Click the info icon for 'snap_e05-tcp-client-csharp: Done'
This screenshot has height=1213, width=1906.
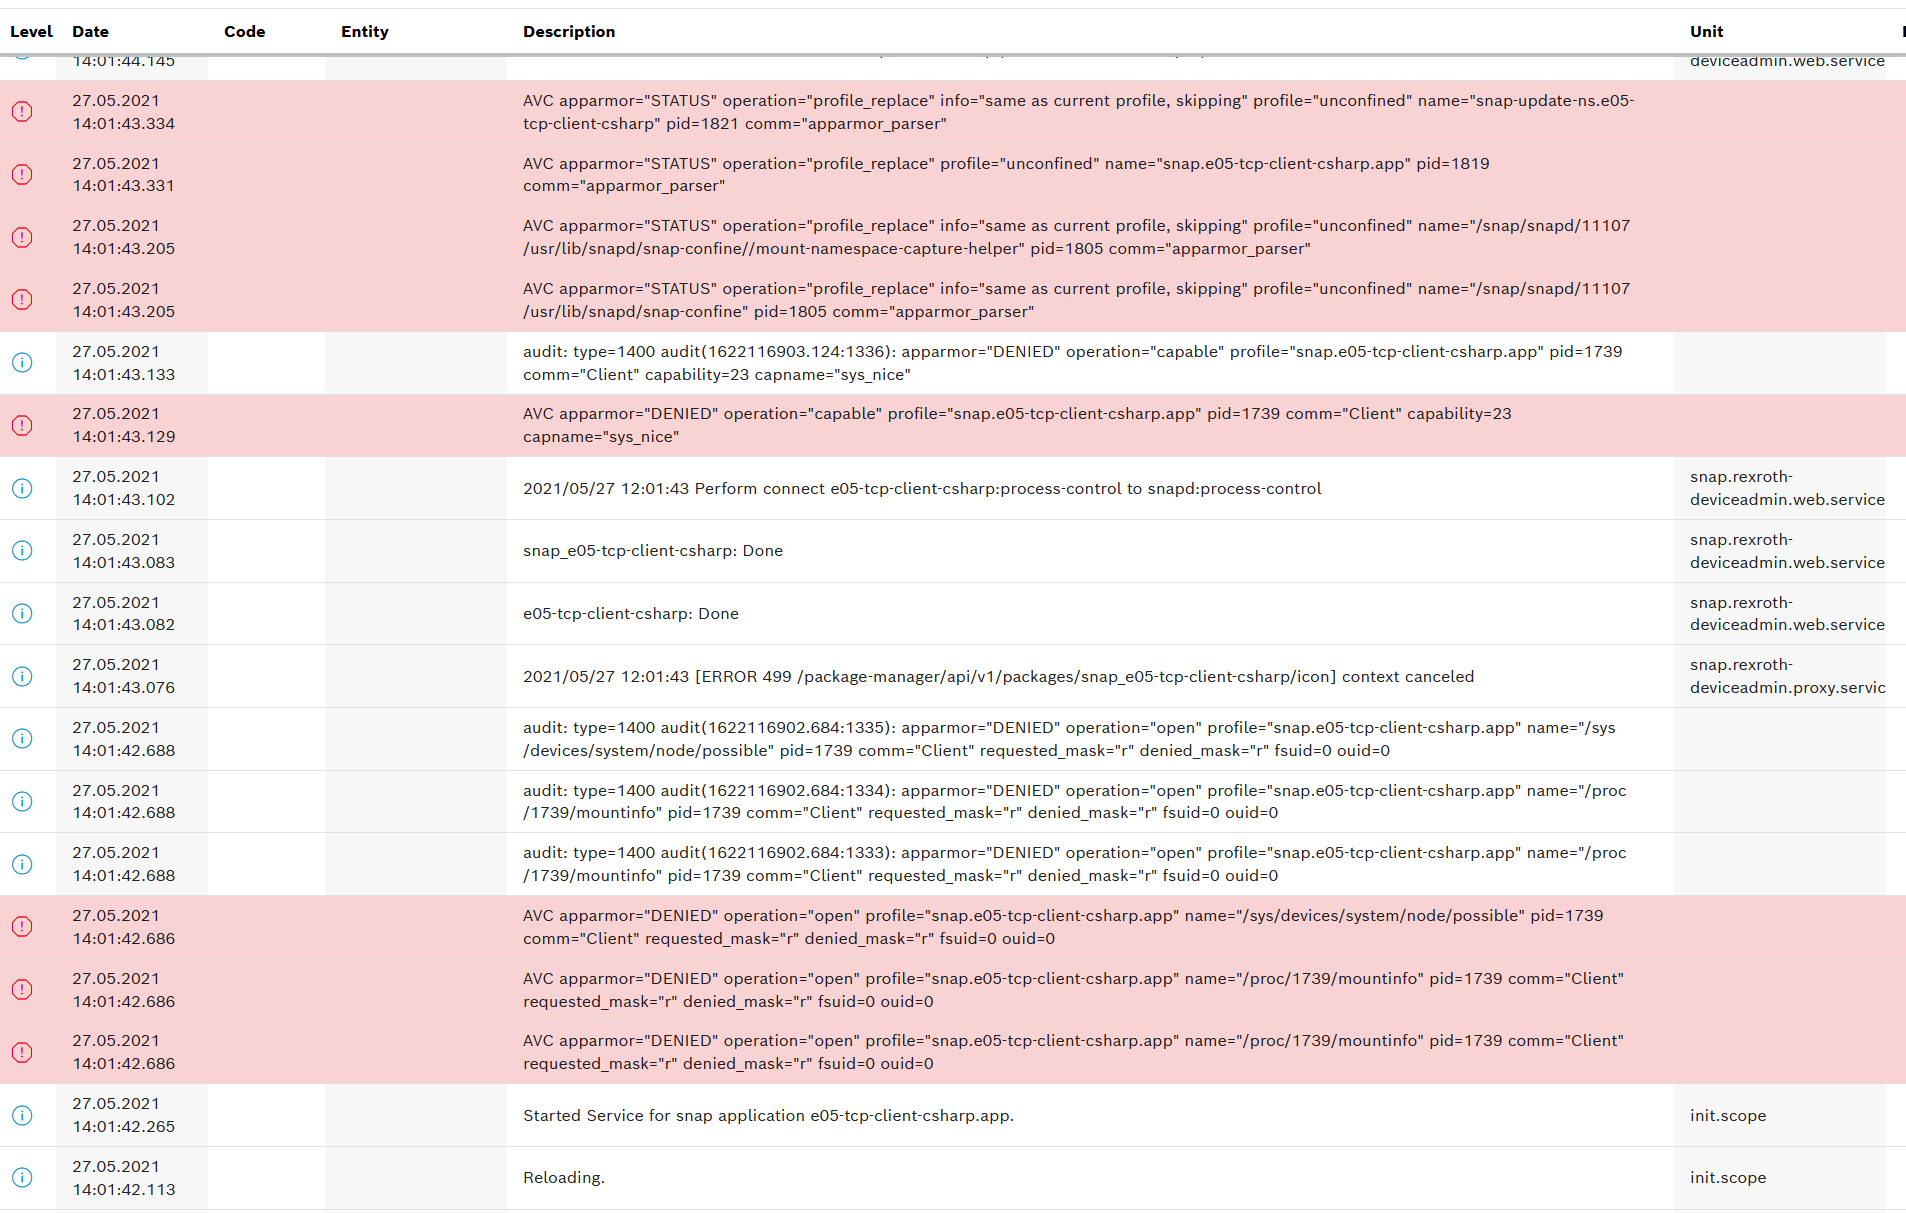[22, 551]
